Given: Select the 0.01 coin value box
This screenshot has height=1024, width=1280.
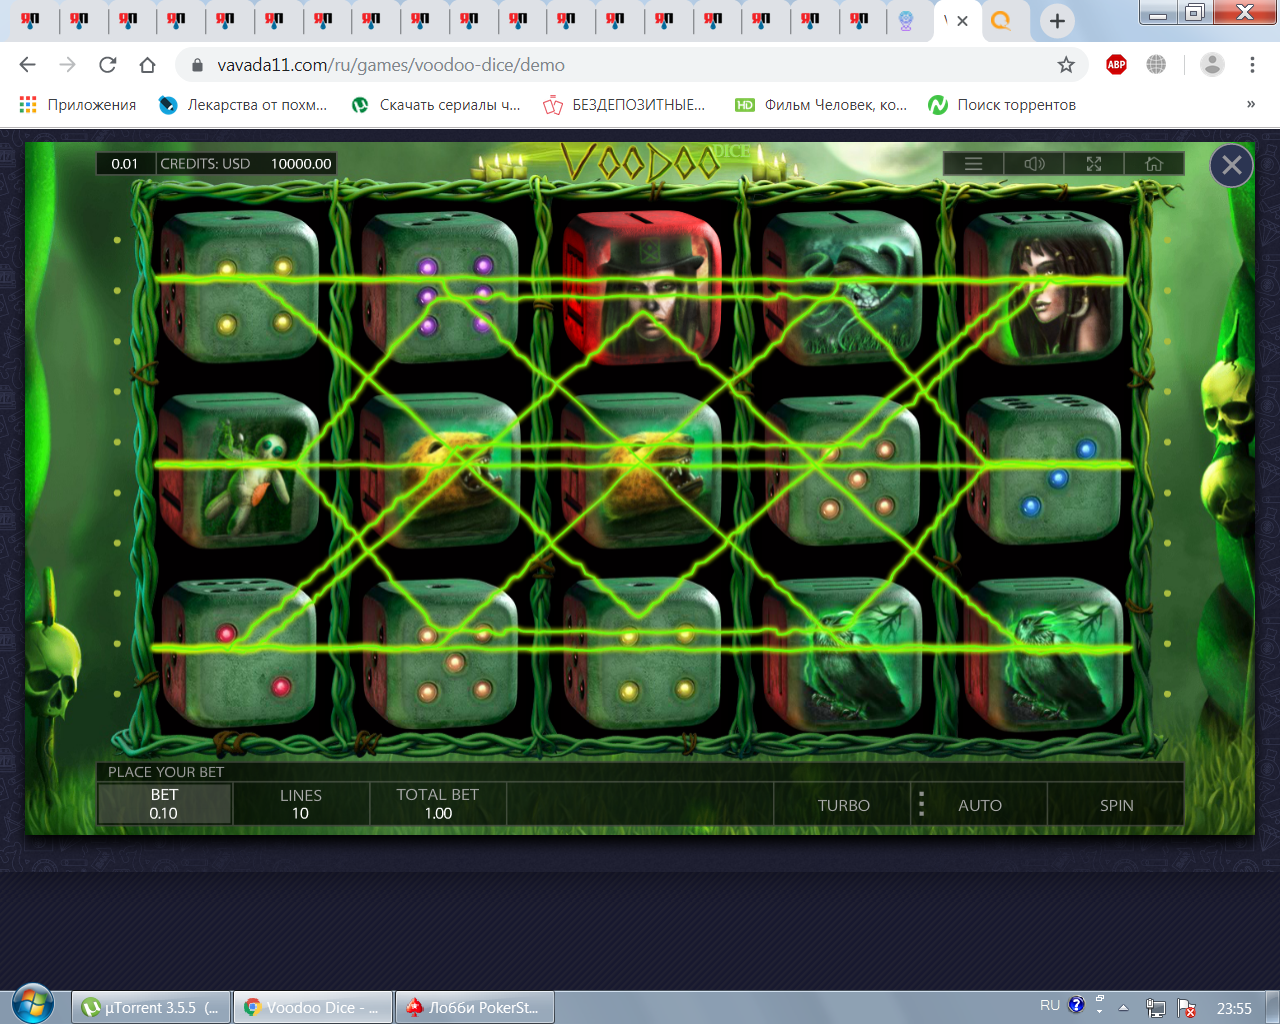Looking at the screenshot, I should click(125, 164).
